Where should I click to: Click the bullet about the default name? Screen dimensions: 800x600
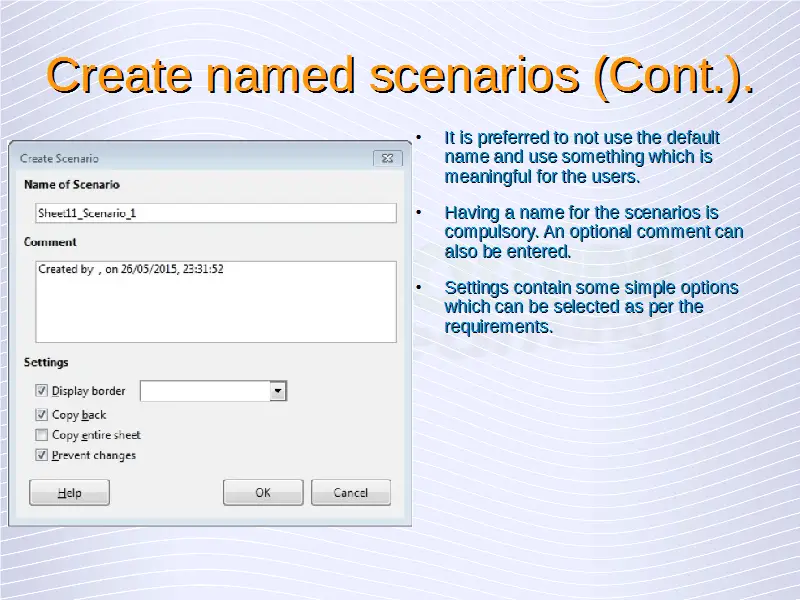point(580,157)
